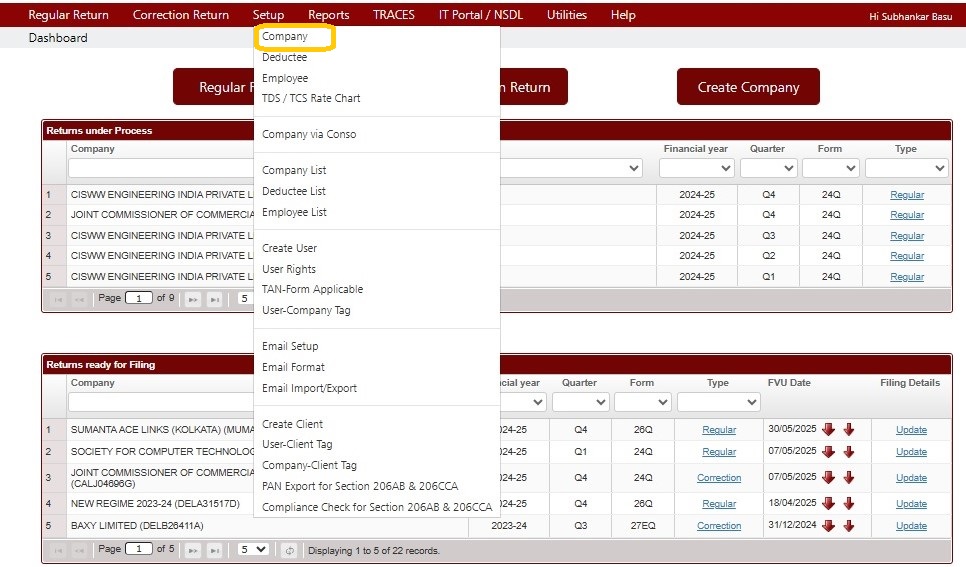
Task: Select Company from the Setup menu
Action: click(285, 36)
